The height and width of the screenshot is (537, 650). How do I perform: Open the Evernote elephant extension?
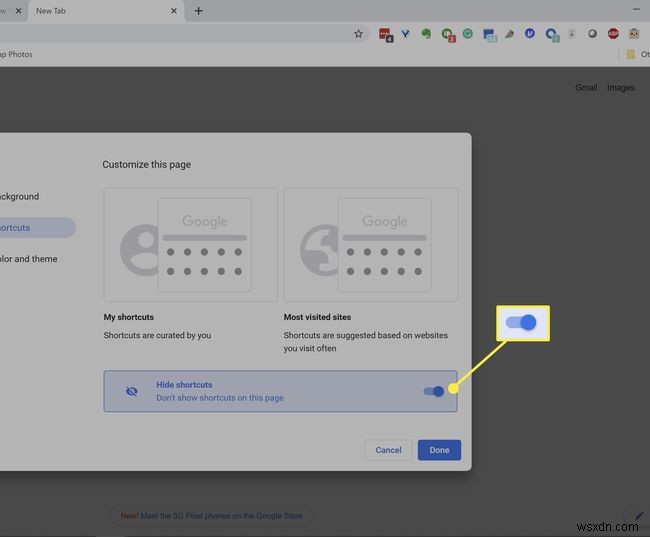(x=426, y=34)
